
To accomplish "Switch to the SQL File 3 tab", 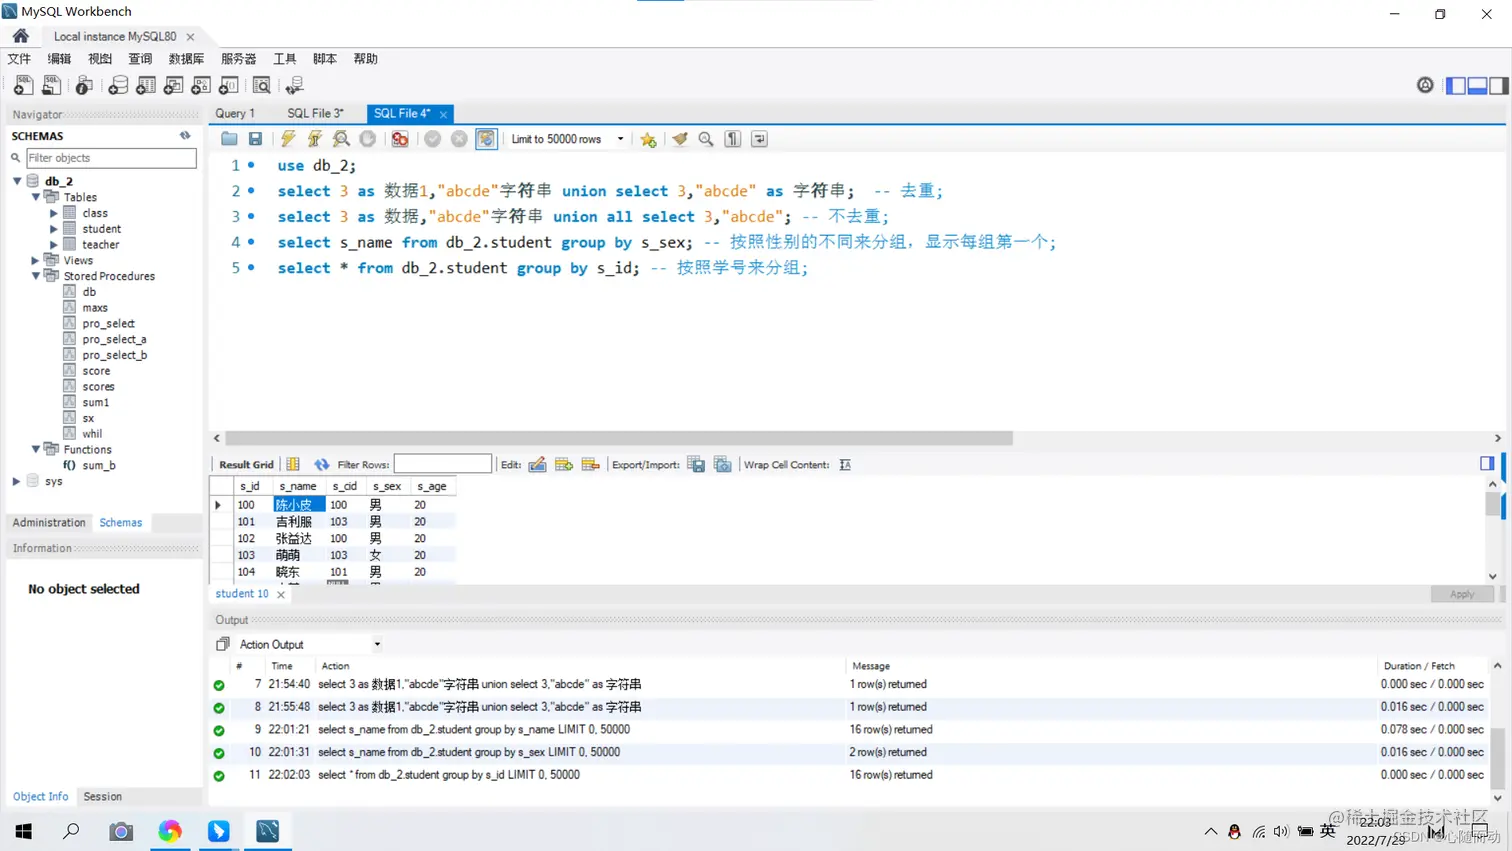I will tap(315, 114).
